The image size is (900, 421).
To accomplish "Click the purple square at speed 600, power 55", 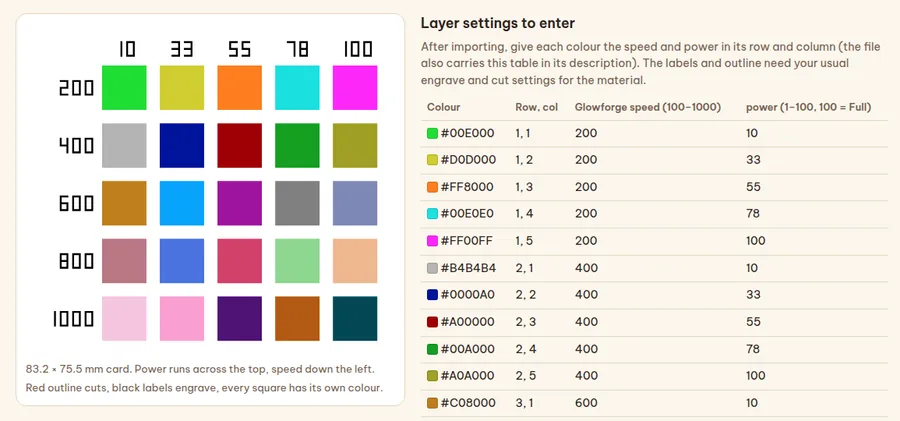I will [239, 203].
